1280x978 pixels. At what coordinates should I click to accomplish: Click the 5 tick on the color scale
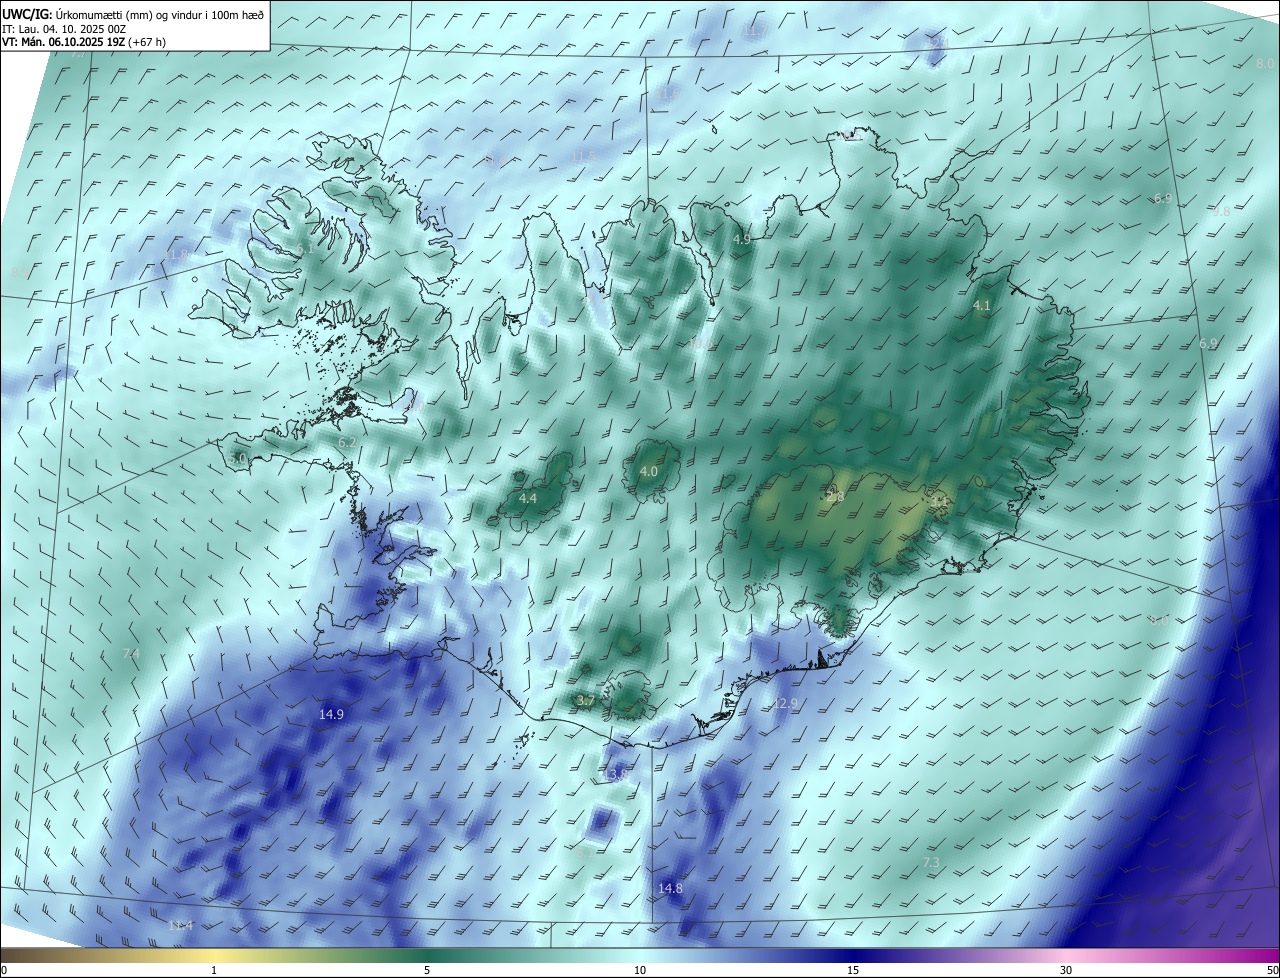[427, 970]
